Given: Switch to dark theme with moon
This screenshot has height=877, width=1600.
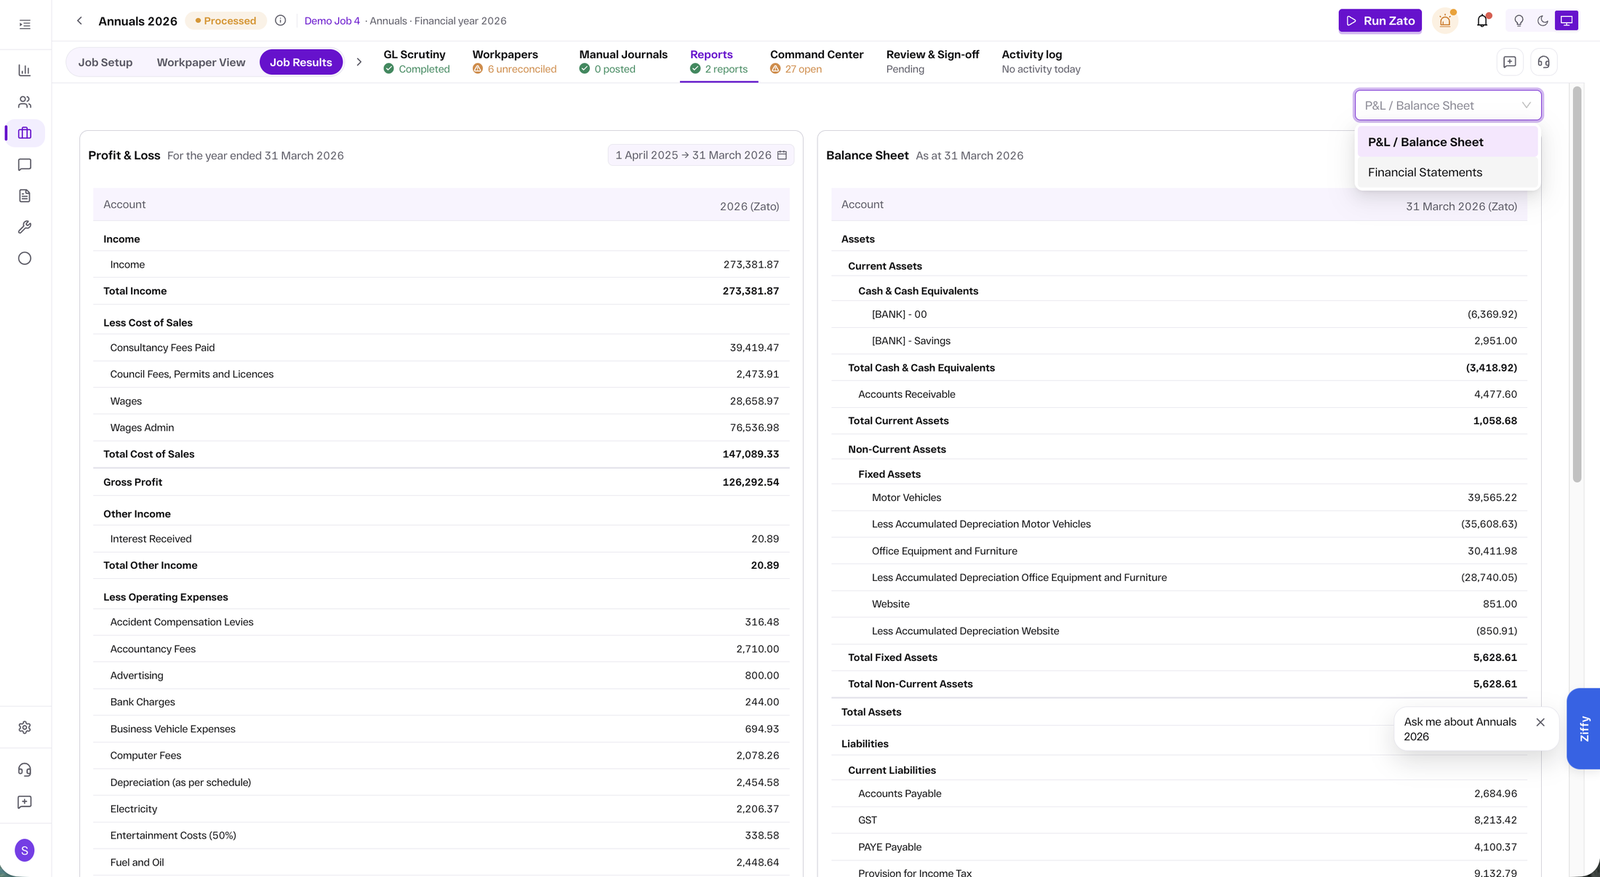Looking at the screenshot, I should pos(1543,21).
